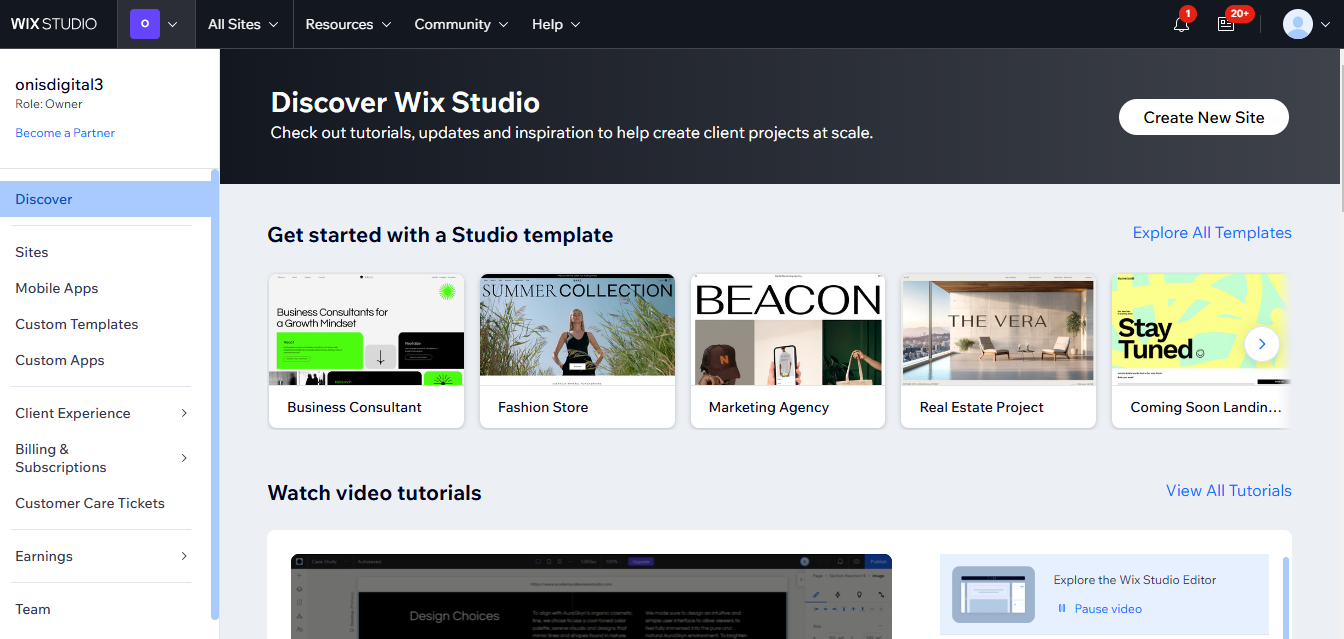Click Create New Site button

pos(1204,117)
